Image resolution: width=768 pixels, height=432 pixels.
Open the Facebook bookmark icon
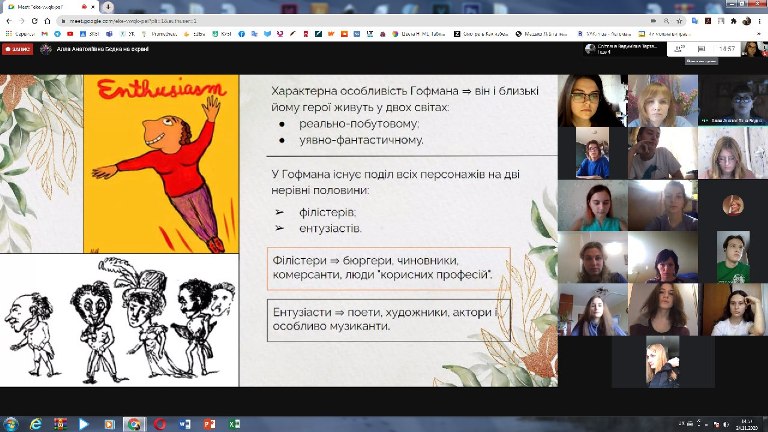click(x=241, y=34)
